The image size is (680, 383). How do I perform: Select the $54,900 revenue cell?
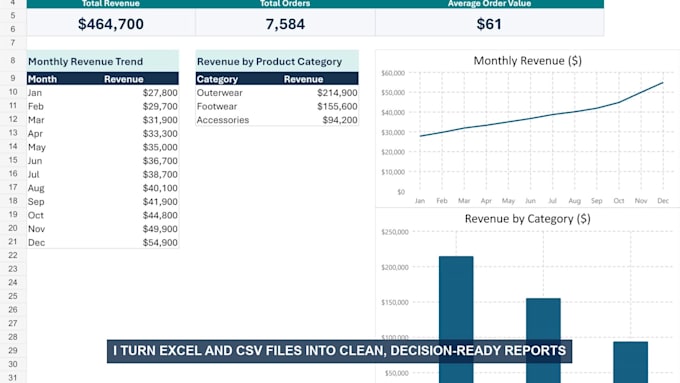pos(160,243)
